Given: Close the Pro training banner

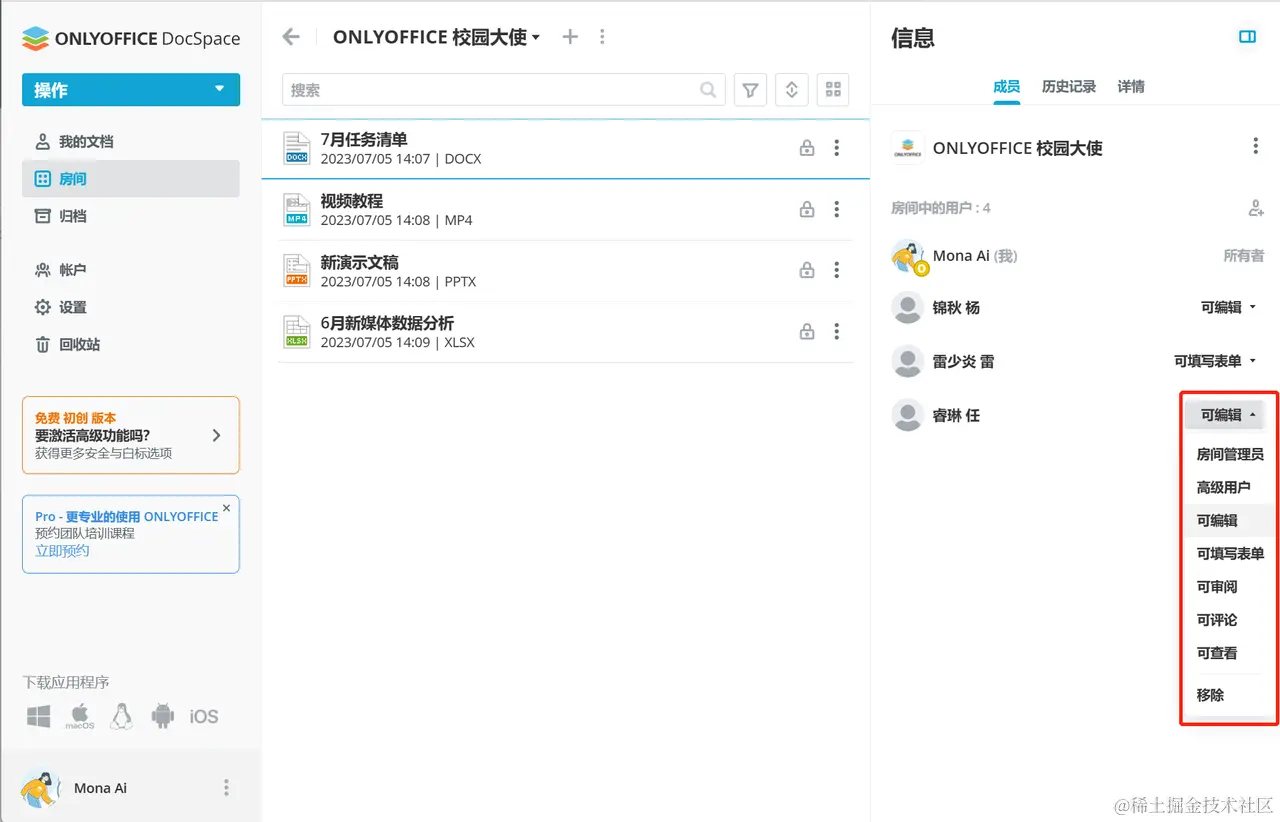Looking at the screenshot, I should [x=226, y=508].
